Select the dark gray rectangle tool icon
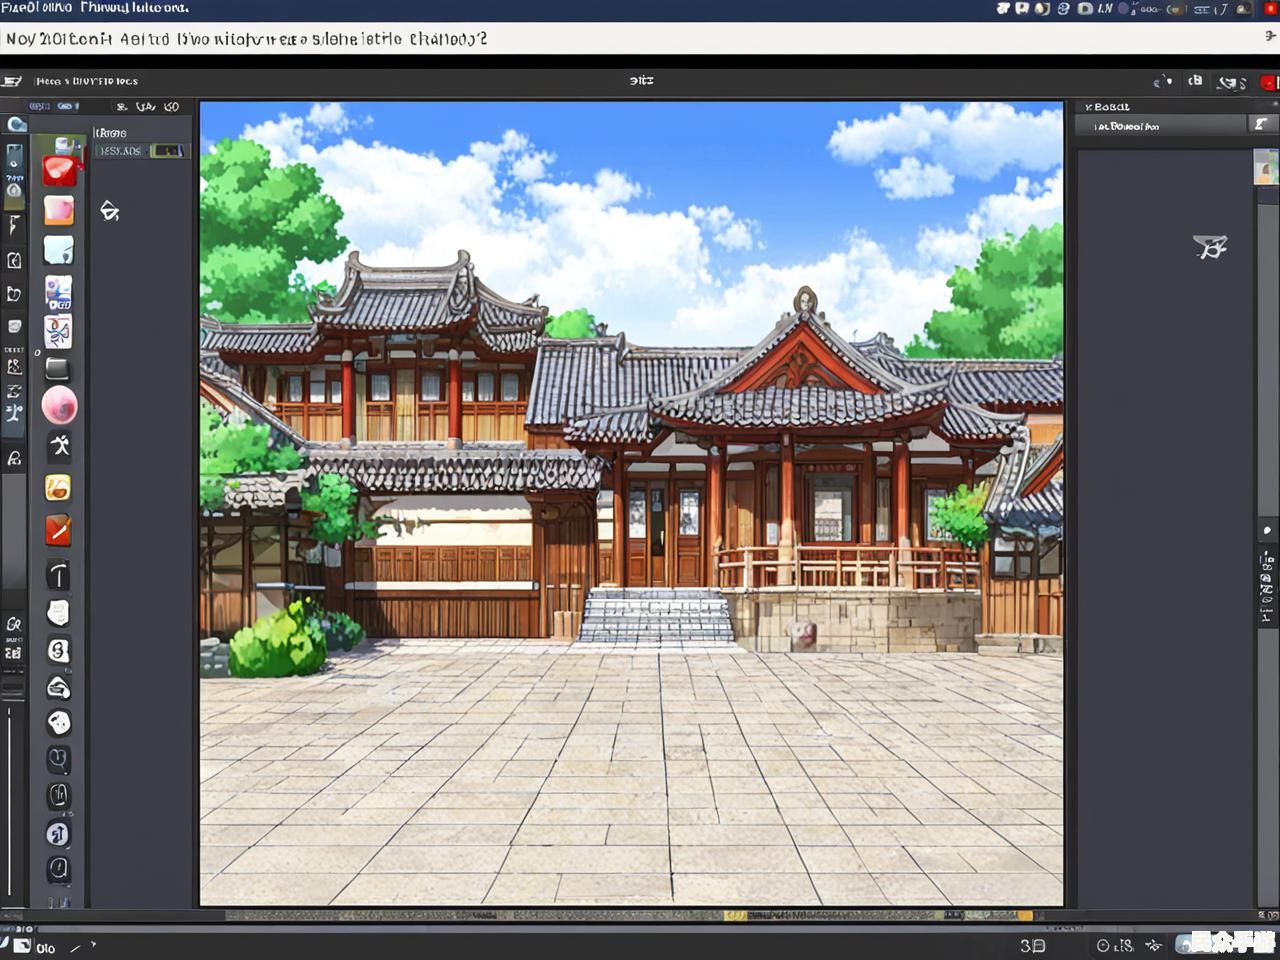Screen dimensions: 1280x960 (x=58, y=368)
